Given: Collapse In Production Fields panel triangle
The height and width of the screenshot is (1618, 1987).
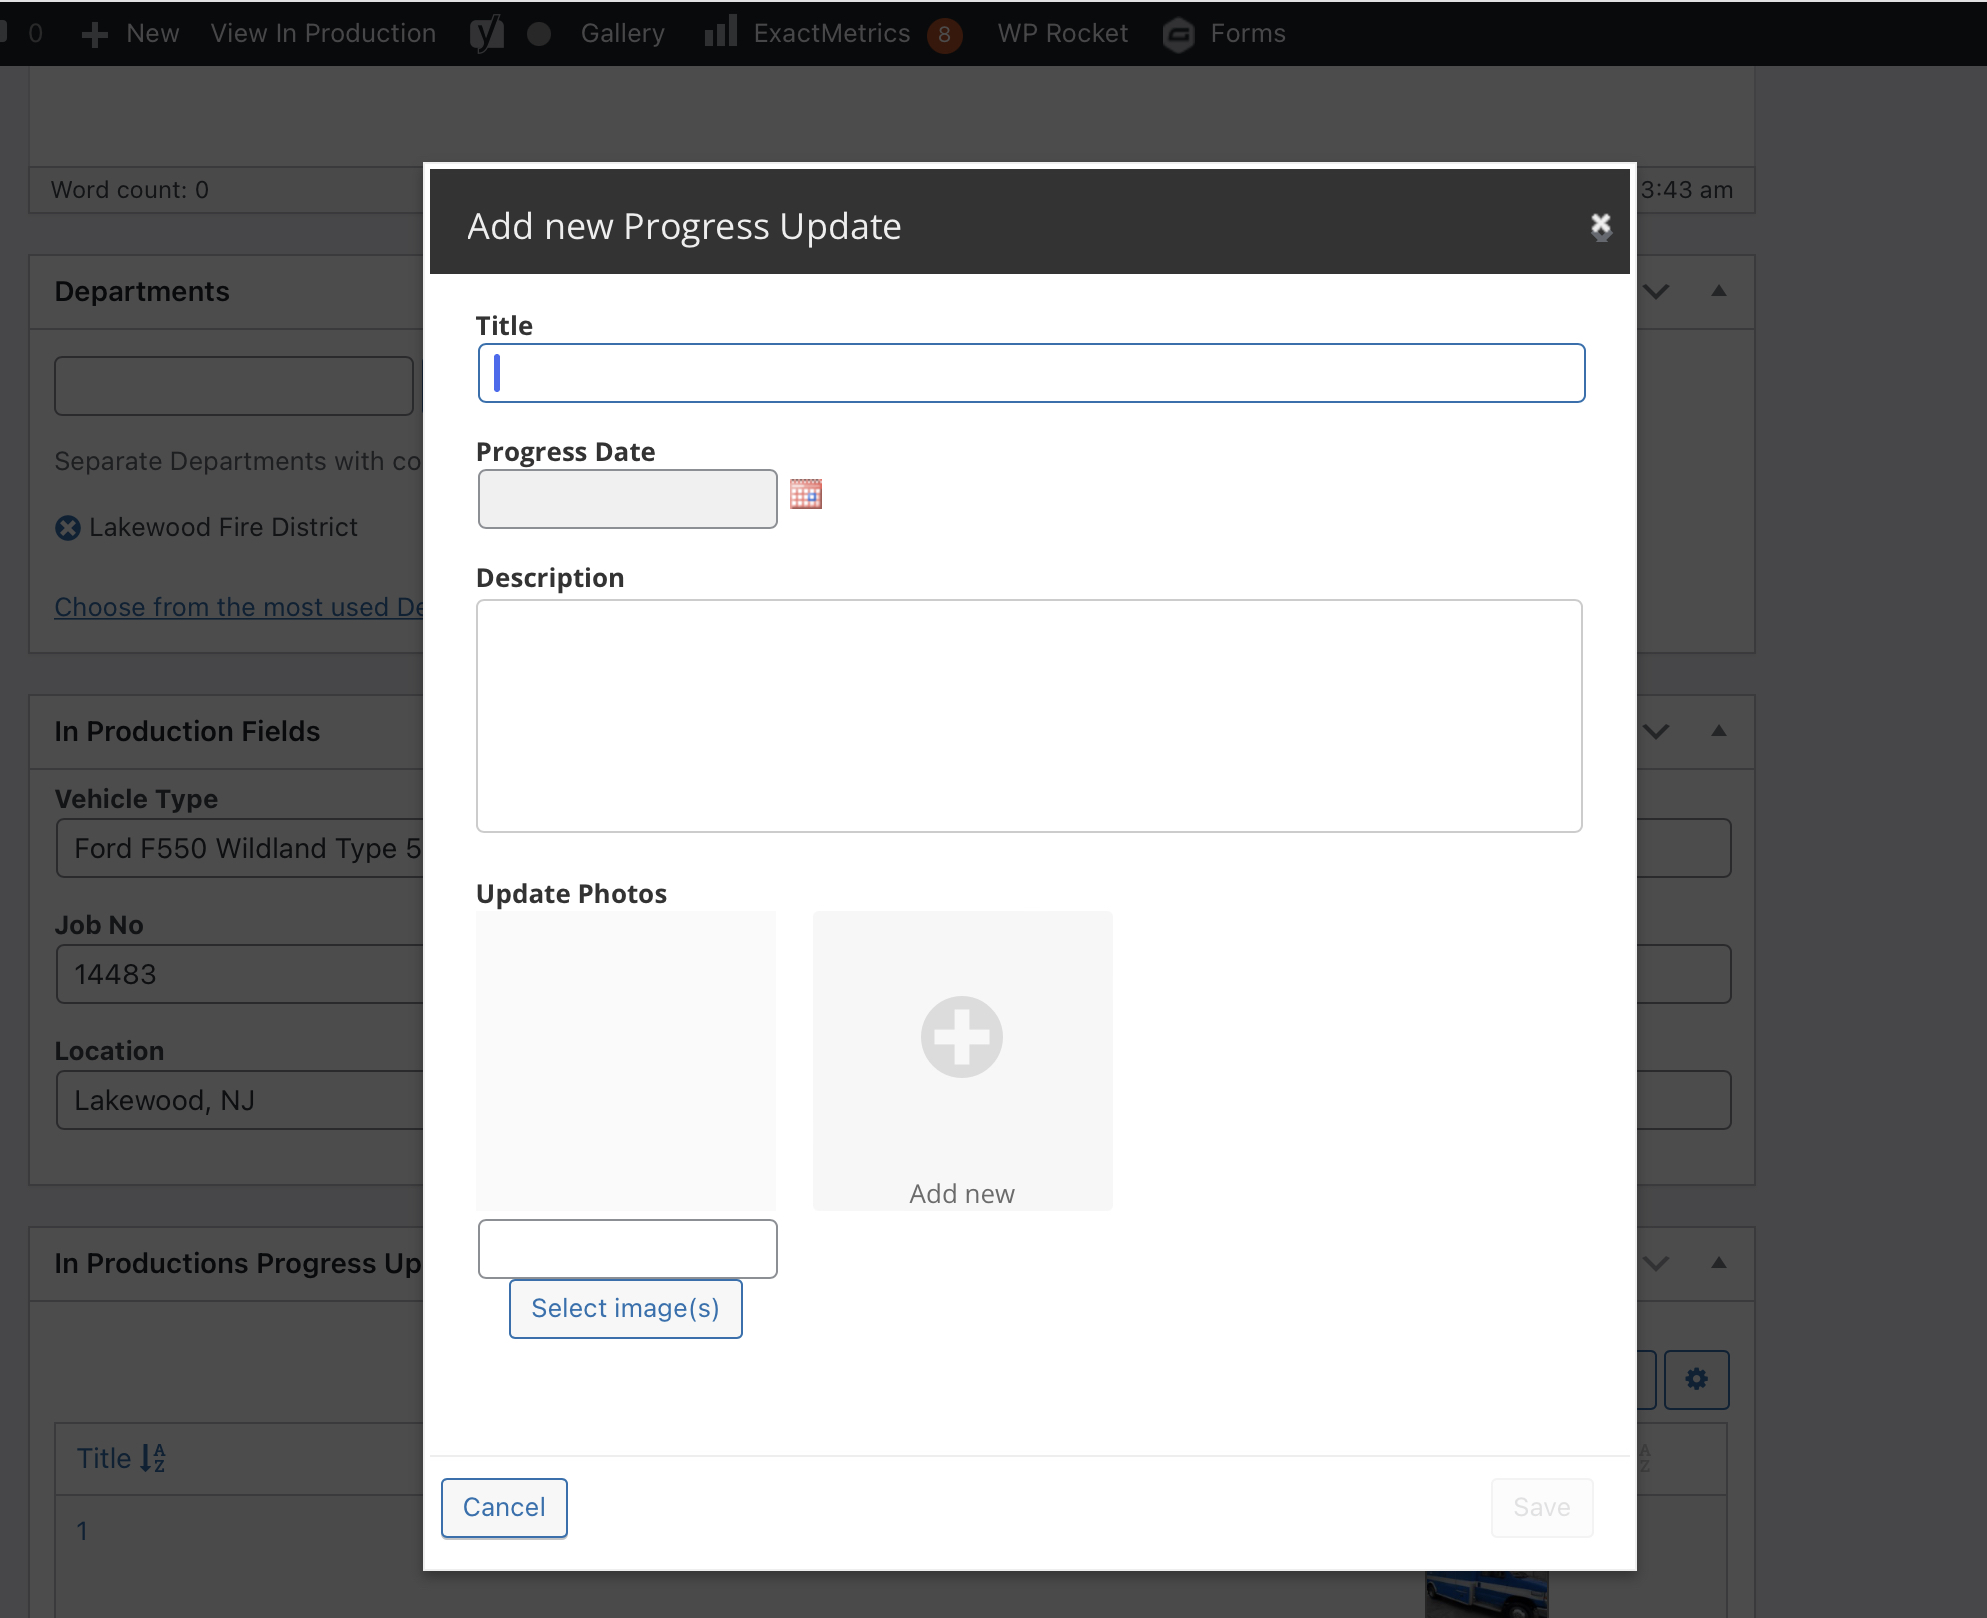Looking at the screenshot, I should [x=1719, y=731].
